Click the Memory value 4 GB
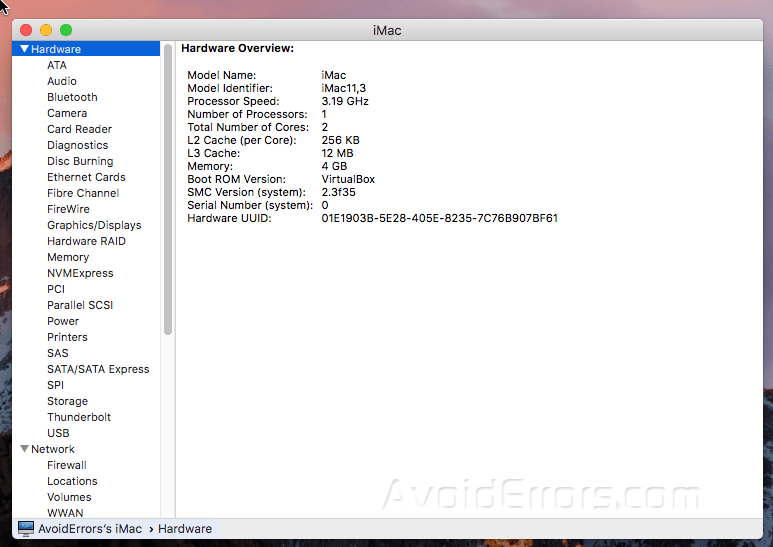The width and height of the screenshot is (773, 547). pos(334,166)
